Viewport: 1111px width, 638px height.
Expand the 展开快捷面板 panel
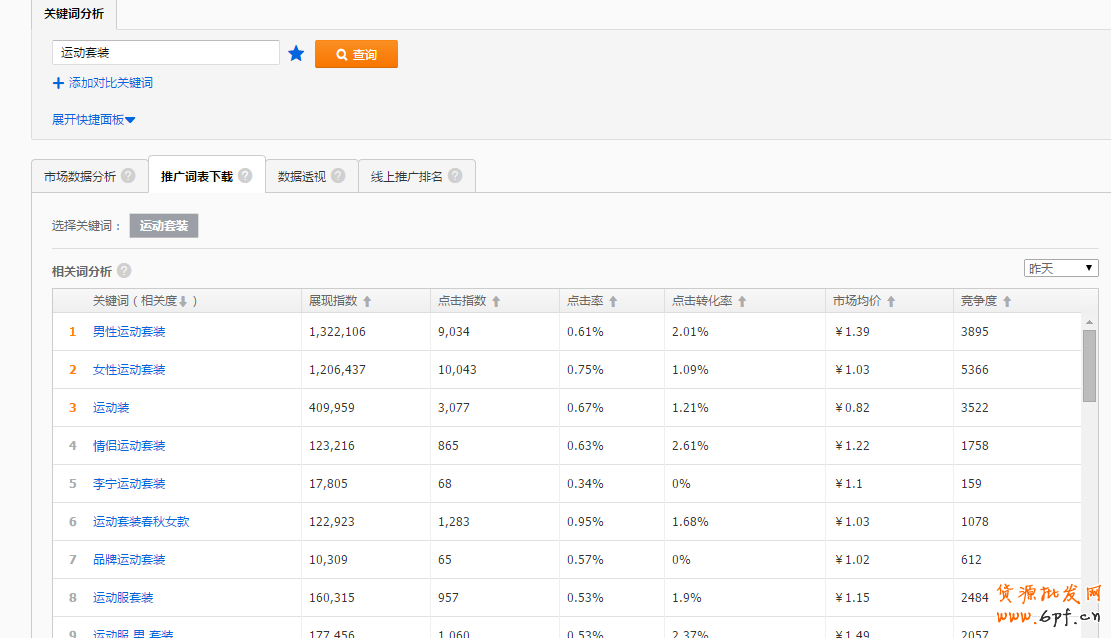point(93,120)
